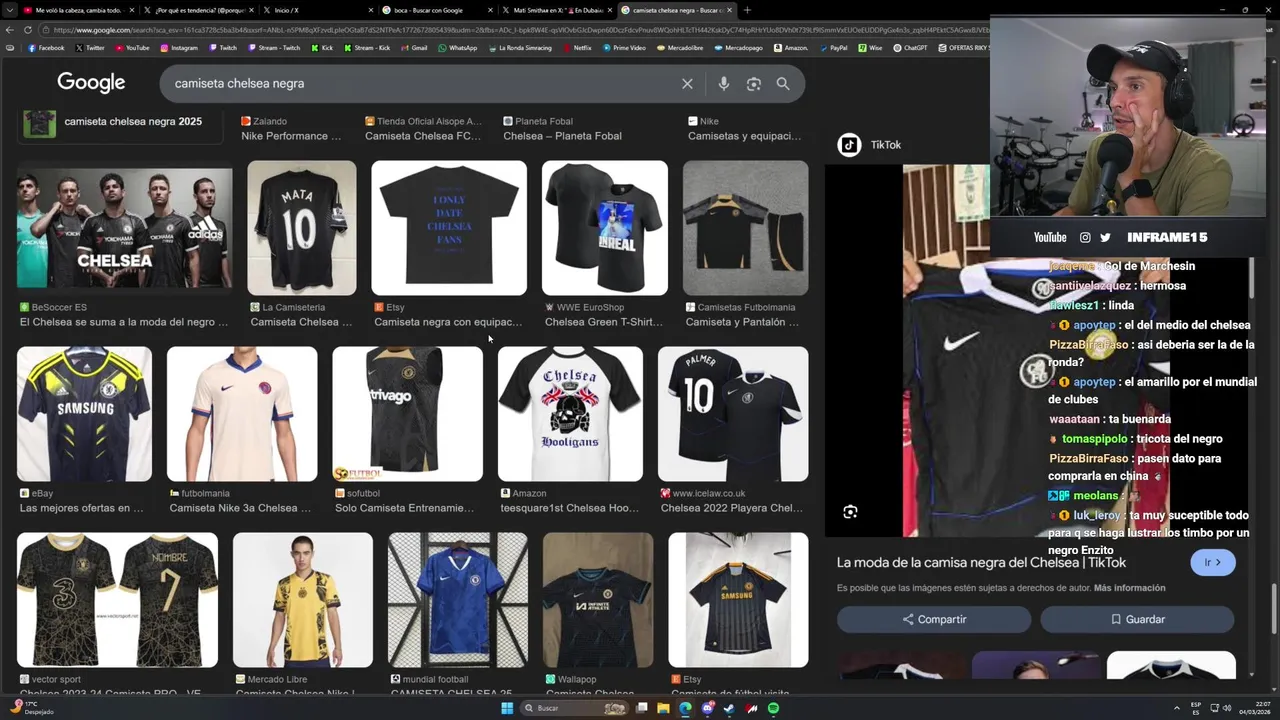The height and width of the screenshot is (720, 1280).
Task: Open Palmer 10 black jersey thumbnail
Action: (733, 414)
